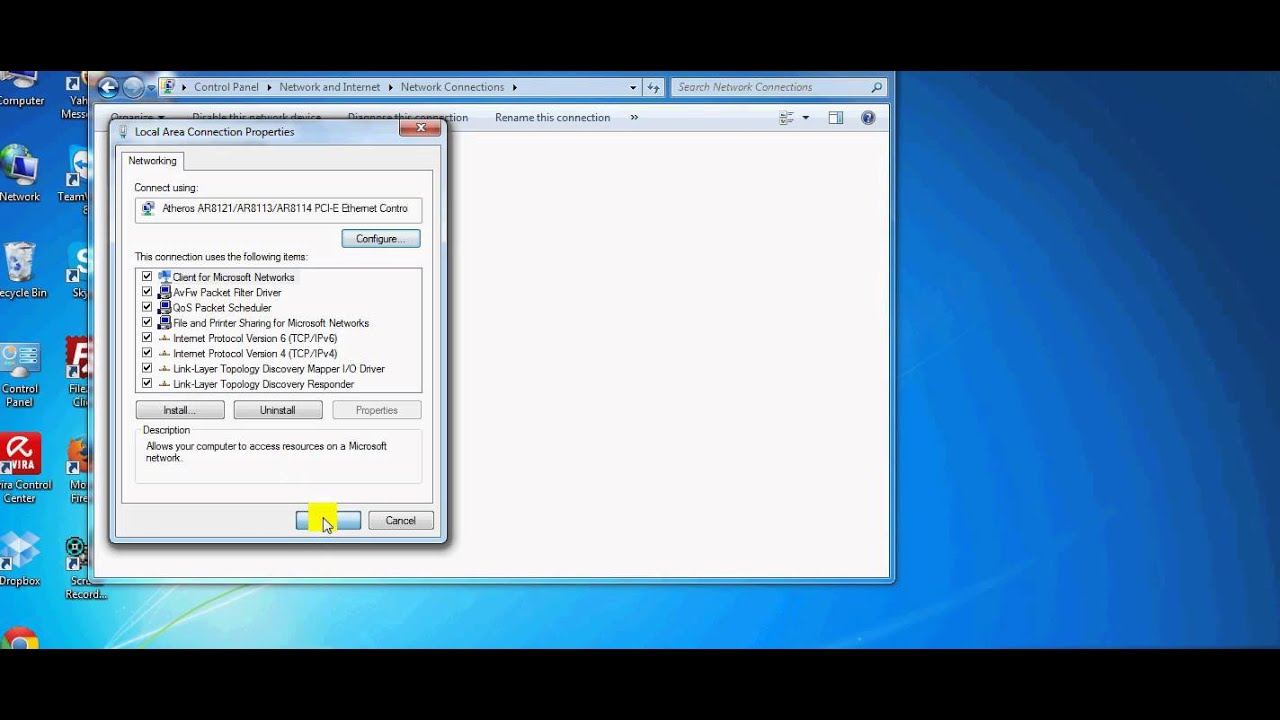Click the Back arrow in Network Connections window
Screen dimensions: 1280x720
108,87
